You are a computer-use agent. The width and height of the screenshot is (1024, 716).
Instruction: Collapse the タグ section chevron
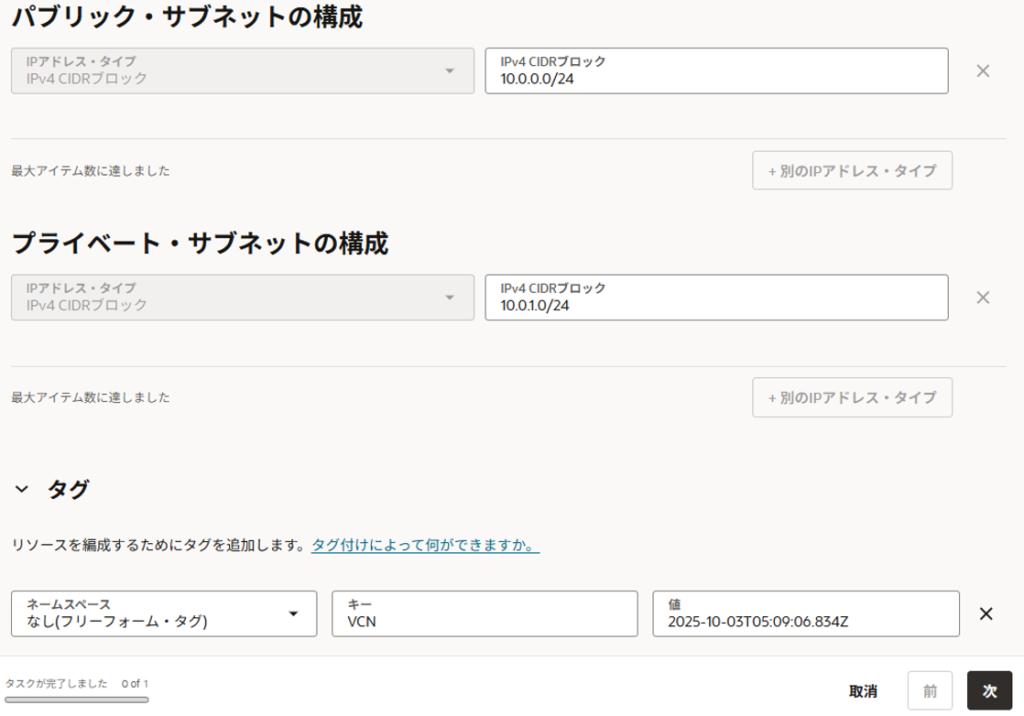[x=21, y=490]
